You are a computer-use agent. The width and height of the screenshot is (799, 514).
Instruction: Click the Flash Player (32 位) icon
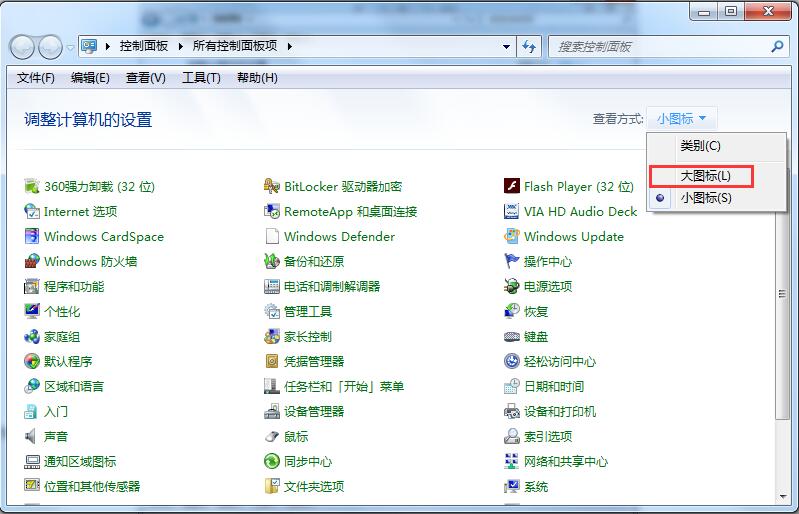coord(512,187)
